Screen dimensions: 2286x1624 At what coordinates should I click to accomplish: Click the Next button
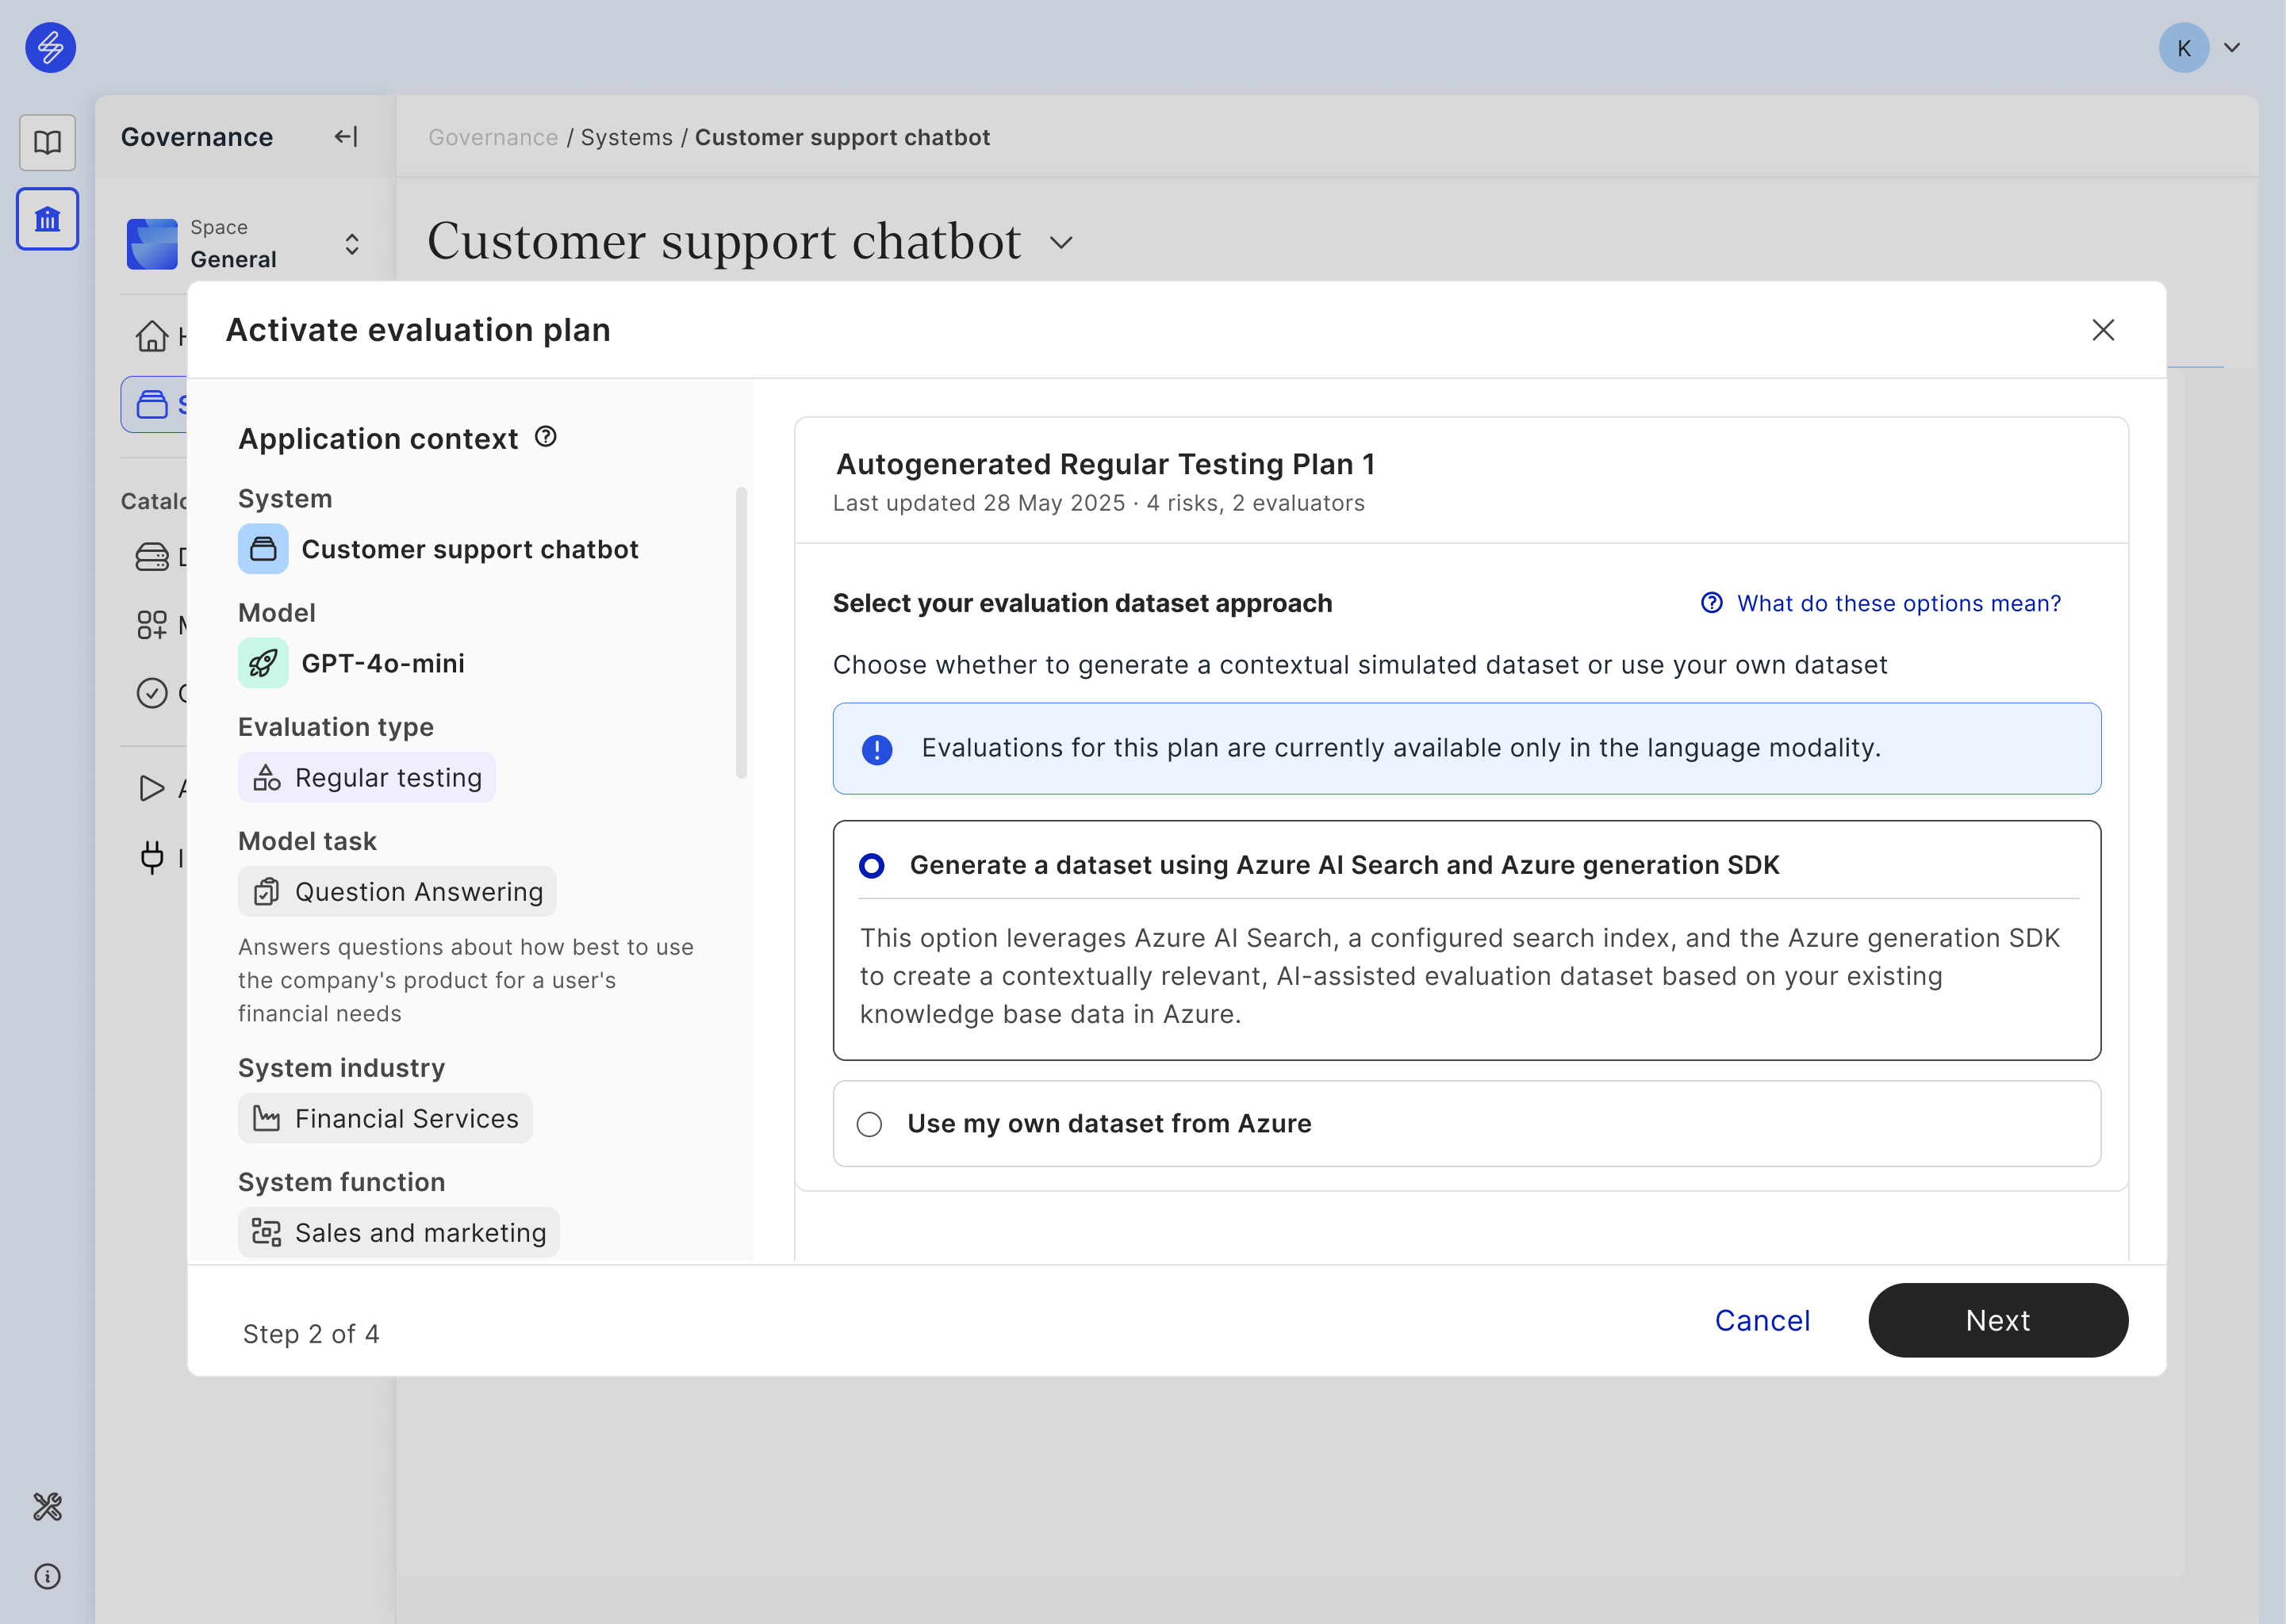click(x=1997, y=1320)
